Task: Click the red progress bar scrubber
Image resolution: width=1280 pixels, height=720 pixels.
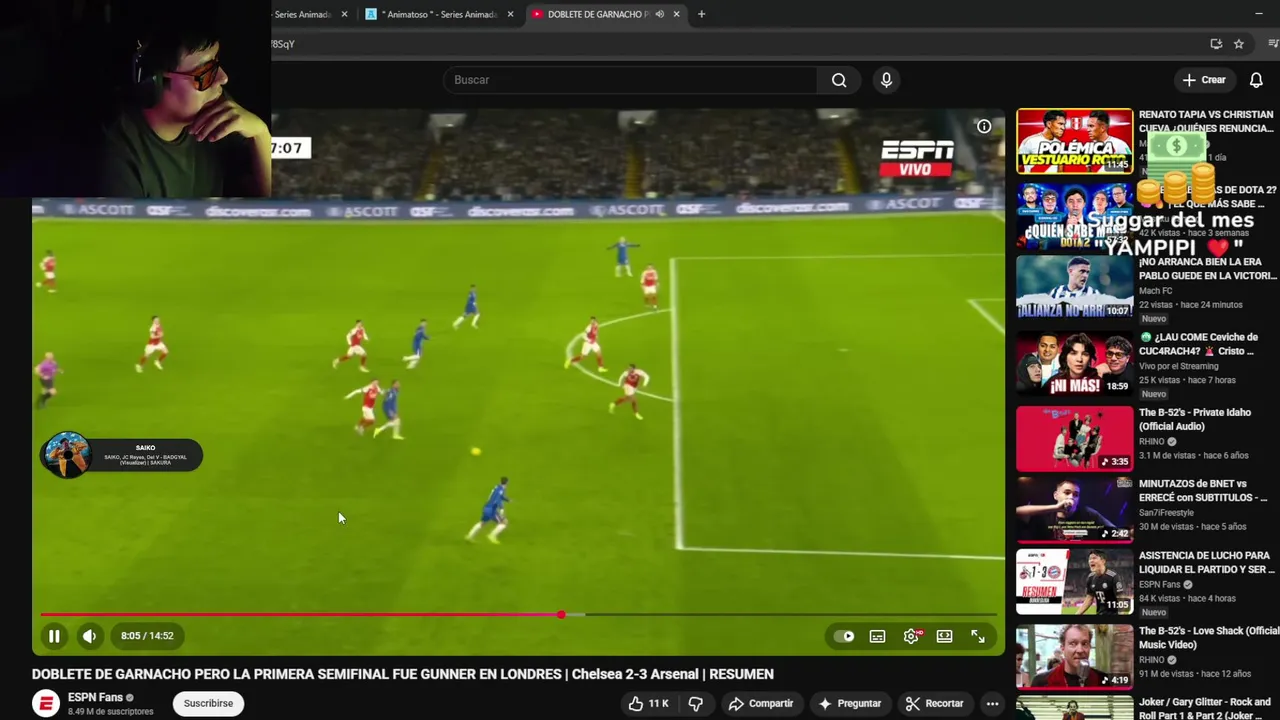Action: pos(561,614)
